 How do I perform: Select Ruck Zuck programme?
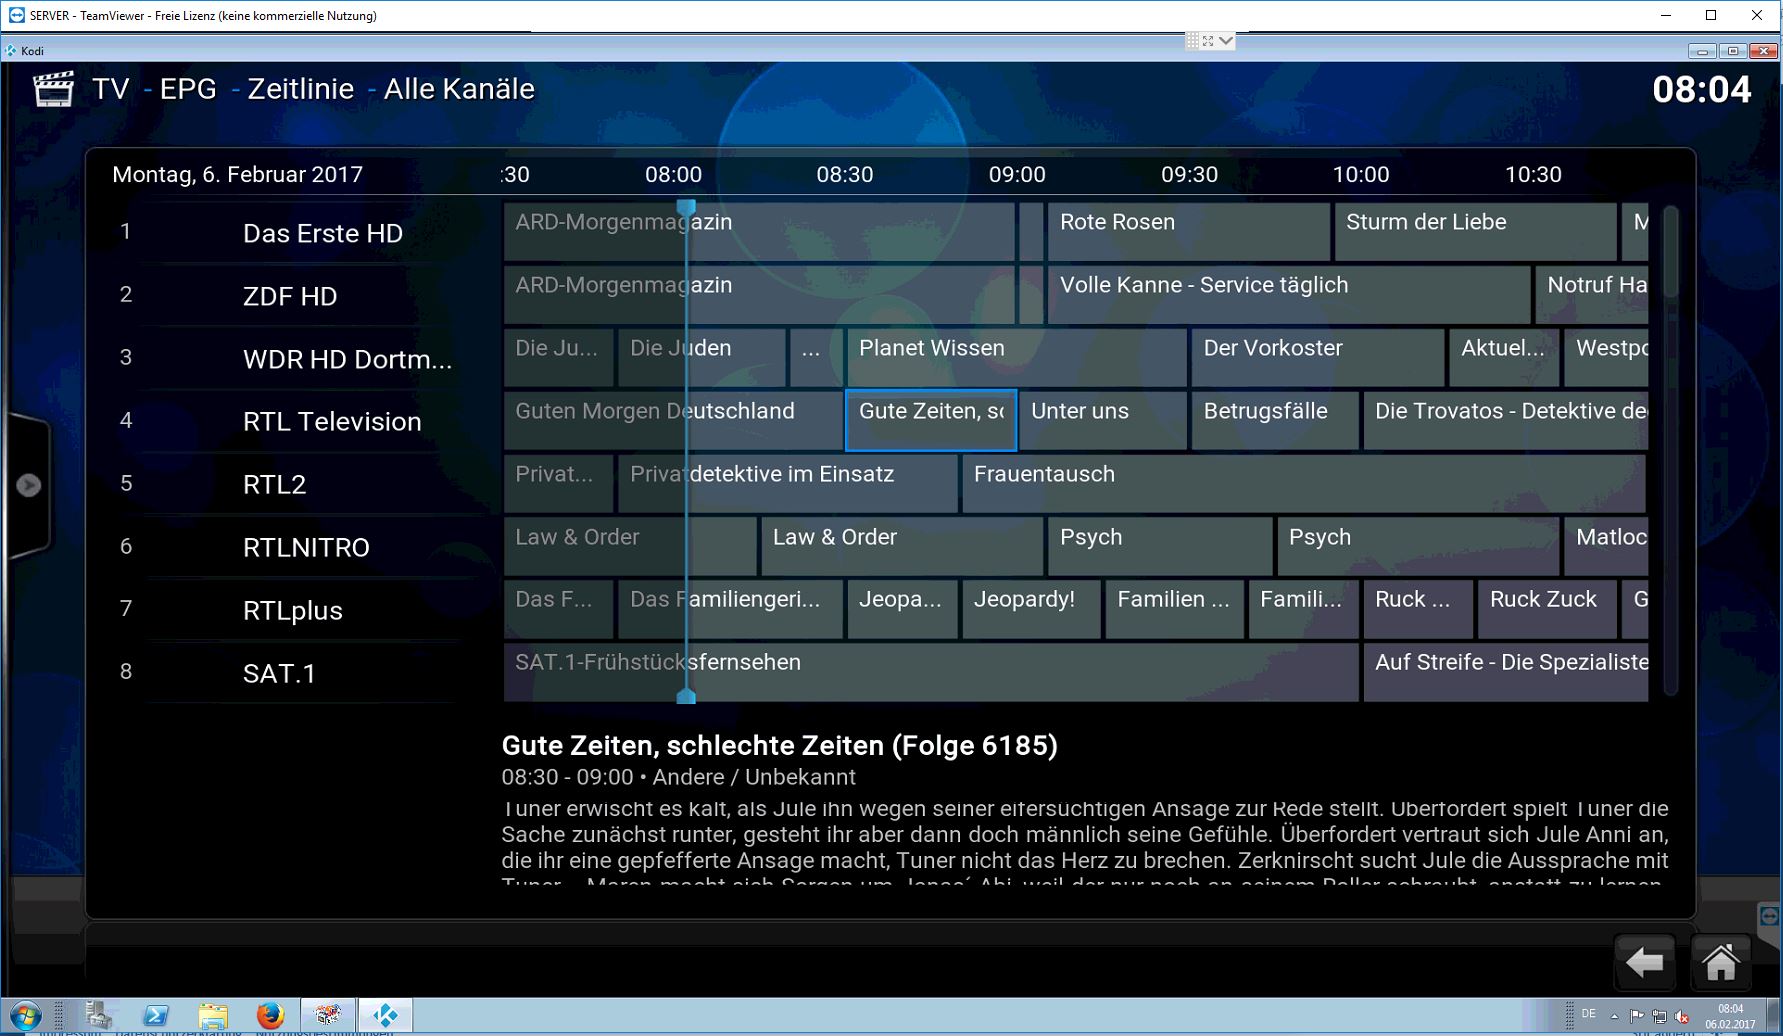pyautogui.click(x=1547, y=608)
